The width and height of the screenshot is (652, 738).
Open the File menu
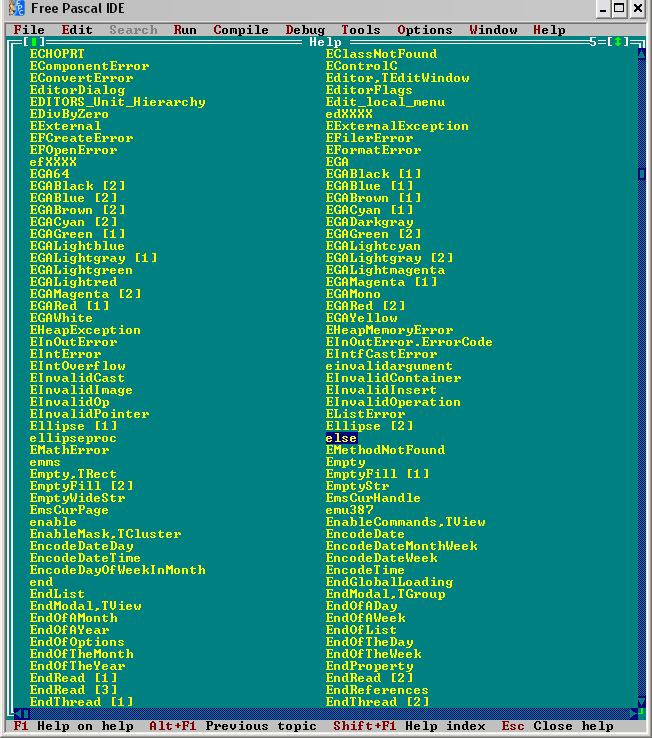click(29, 30)
